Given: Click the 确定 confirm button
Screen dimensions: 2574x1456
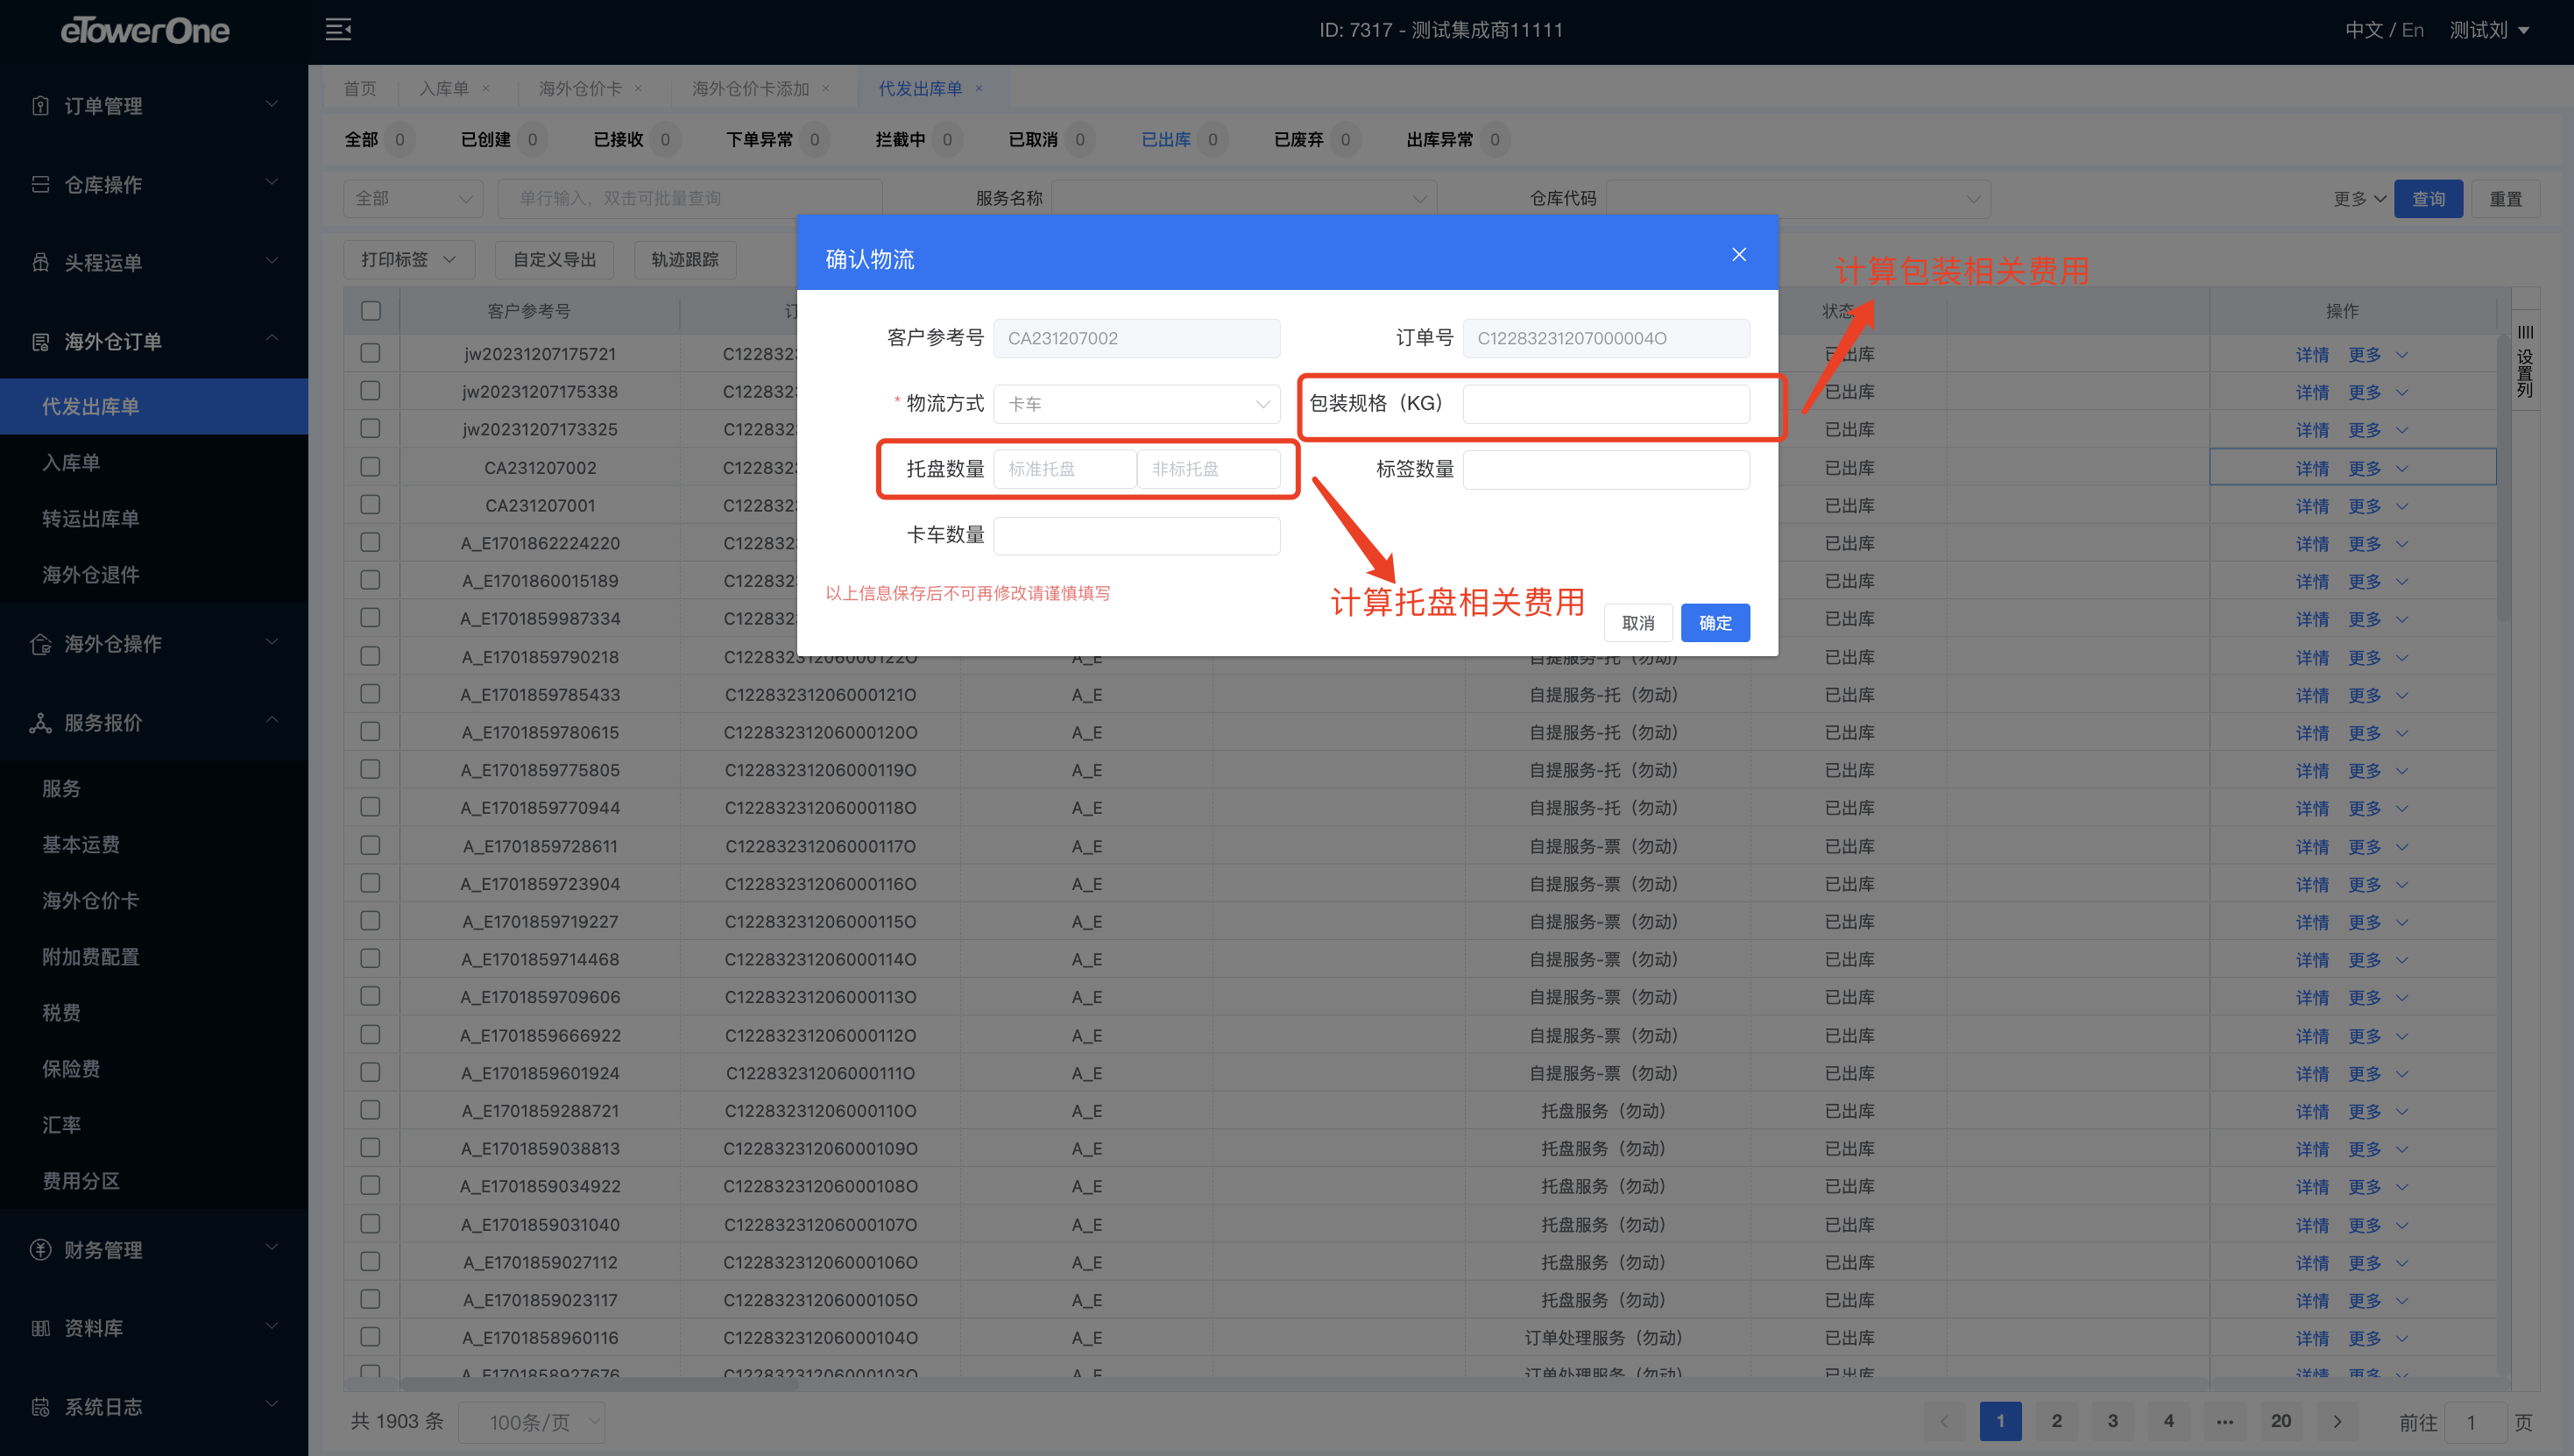Looking at the screenshot, I should pos(1715,623).
